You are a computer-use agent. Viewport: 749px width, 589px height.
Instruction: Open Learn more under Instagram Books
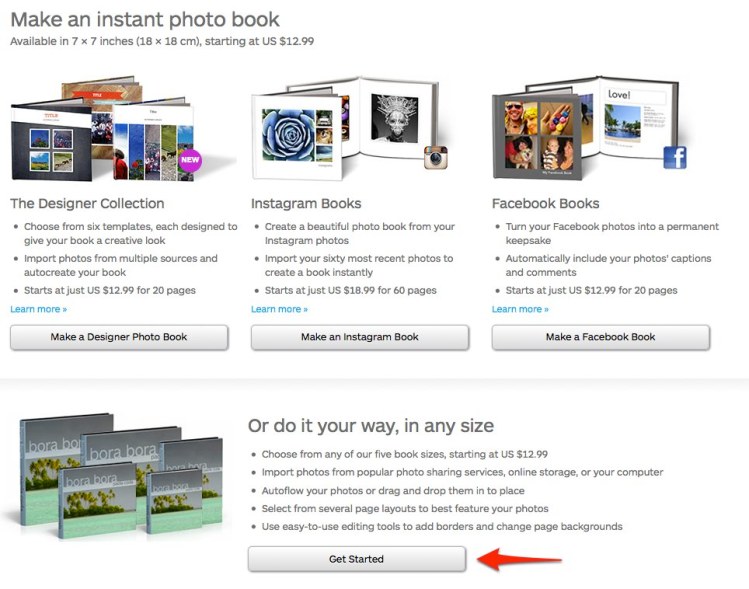click(x=279, y=309)
